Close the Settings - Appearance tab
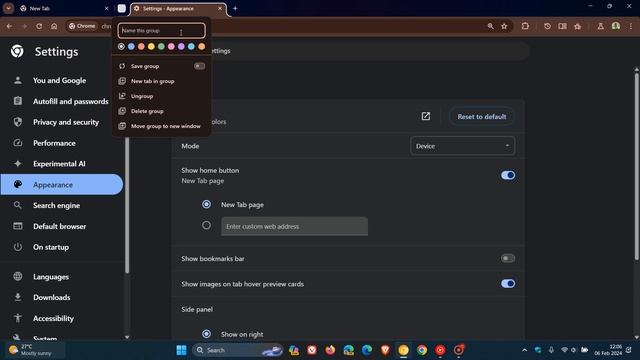Image resolution: width=640 pixels, height=360 pixels. tap(220, 8)
